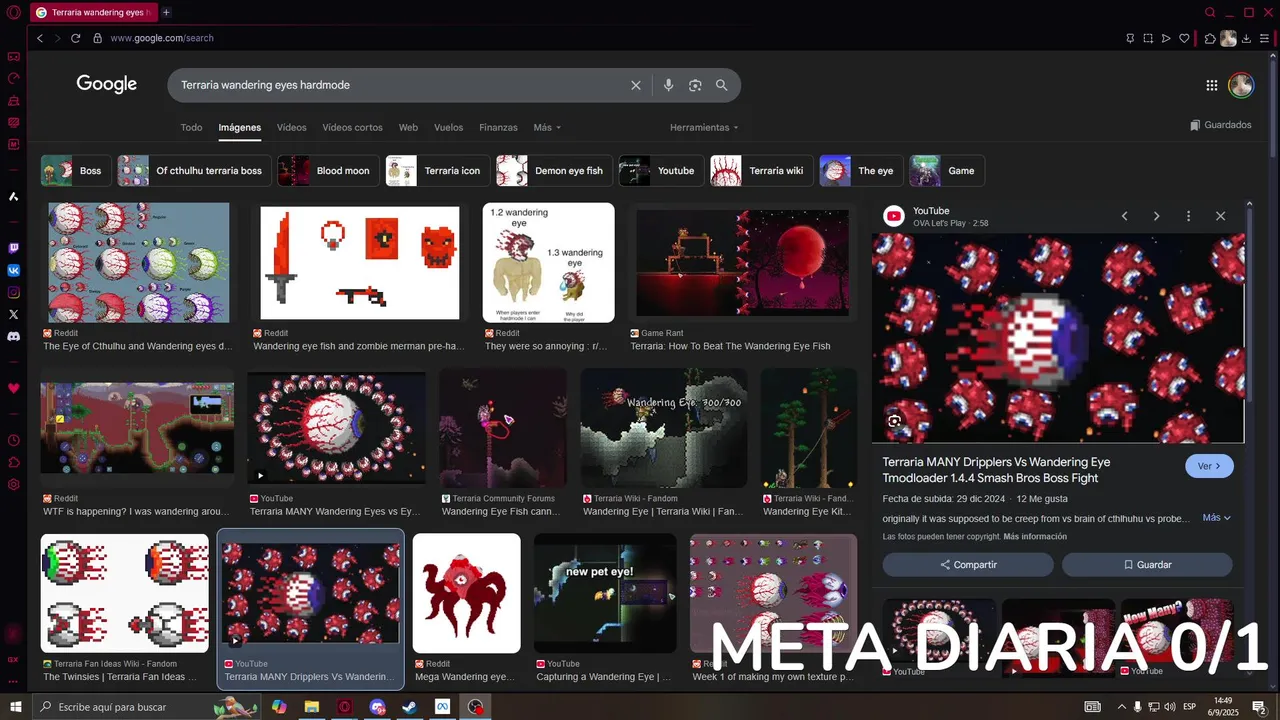Select the Of cthulhu terraria boss chip

click(194, 171)
